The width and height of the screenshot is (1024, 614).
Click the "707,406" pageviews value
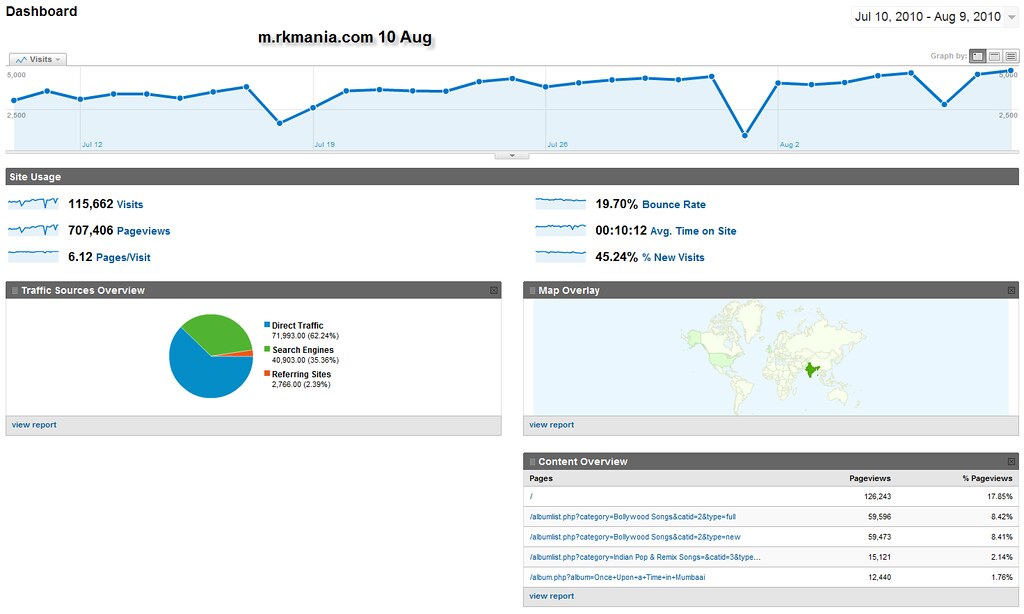91,230
